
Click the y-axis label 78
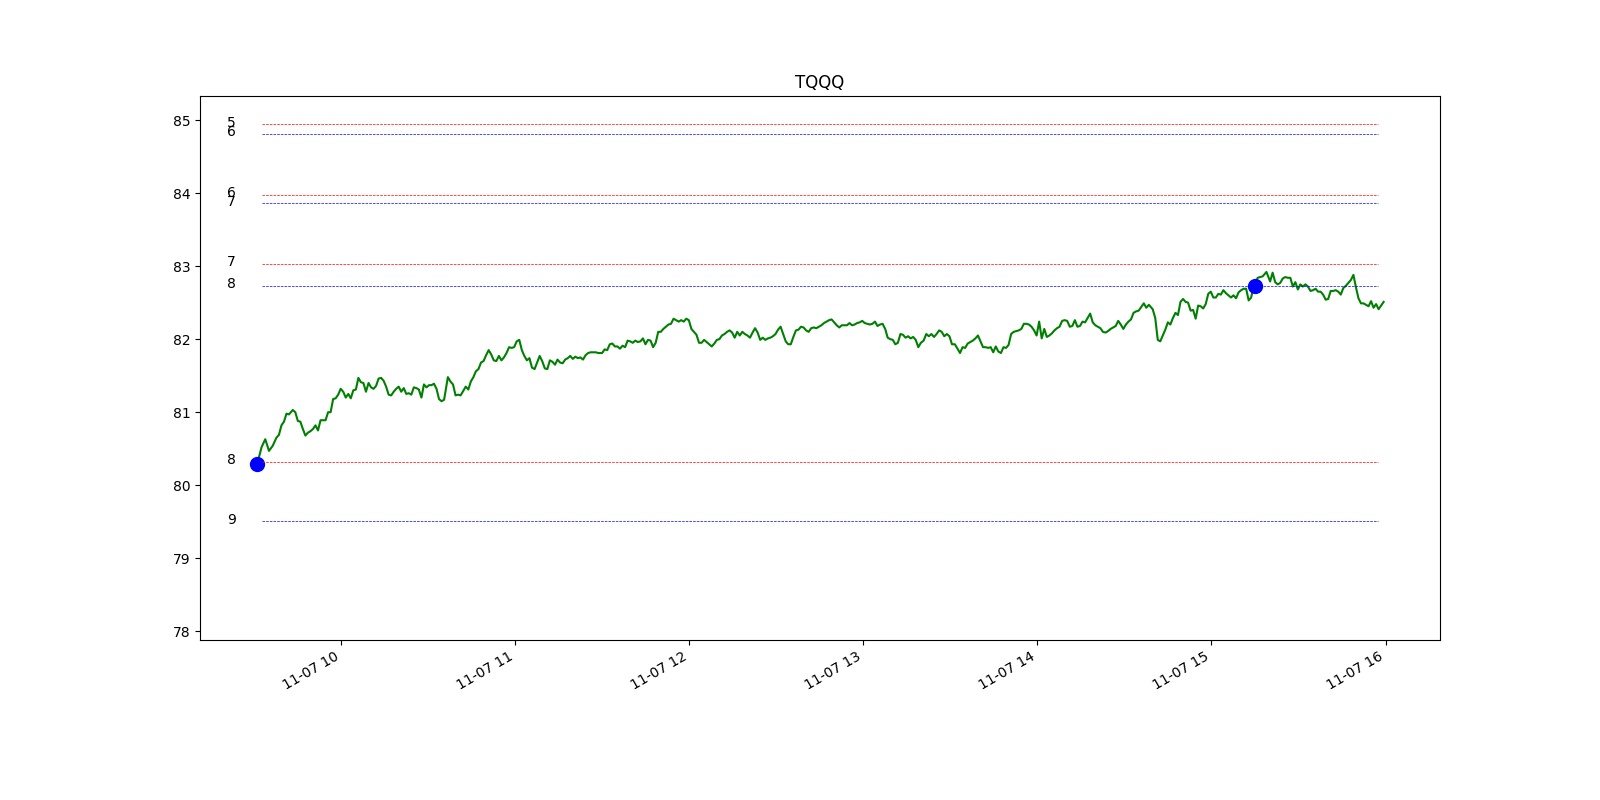tap(181, 632)
